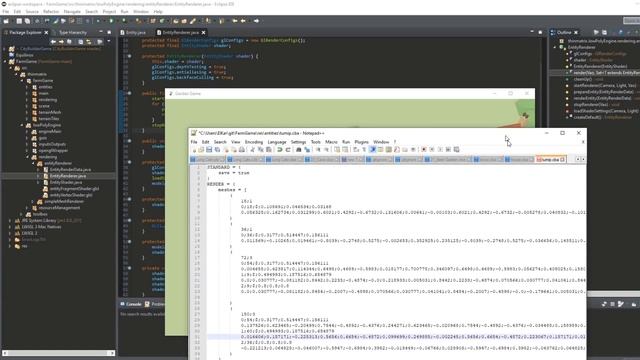The width and height of the screenshot is (640, 360).
Task: Expand the toolbox package node
Action: coord(22,214)
